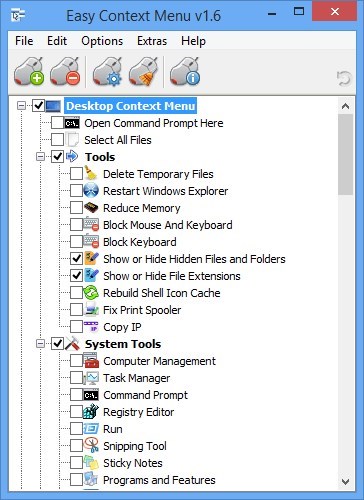This screenshot has width=364, height=500.
Task: Uncheck Show or Hide File Extensions
Action: pos(76,276)
